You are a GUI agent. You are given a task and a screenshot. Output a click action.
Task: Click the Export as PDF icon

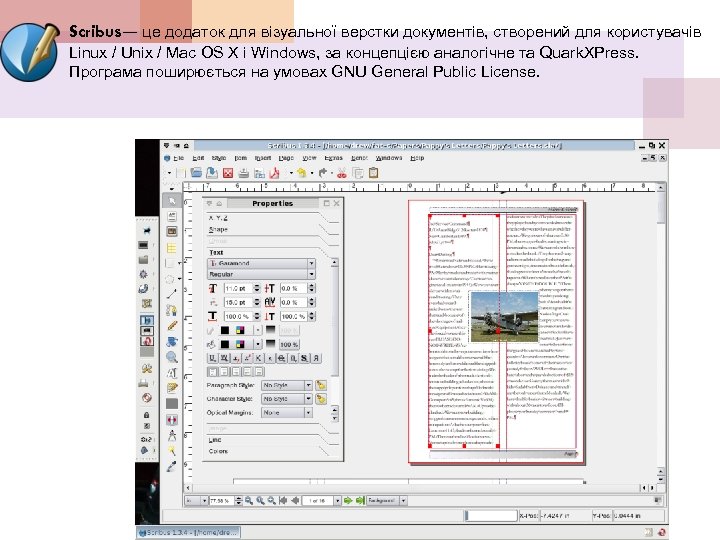[275, 173]
